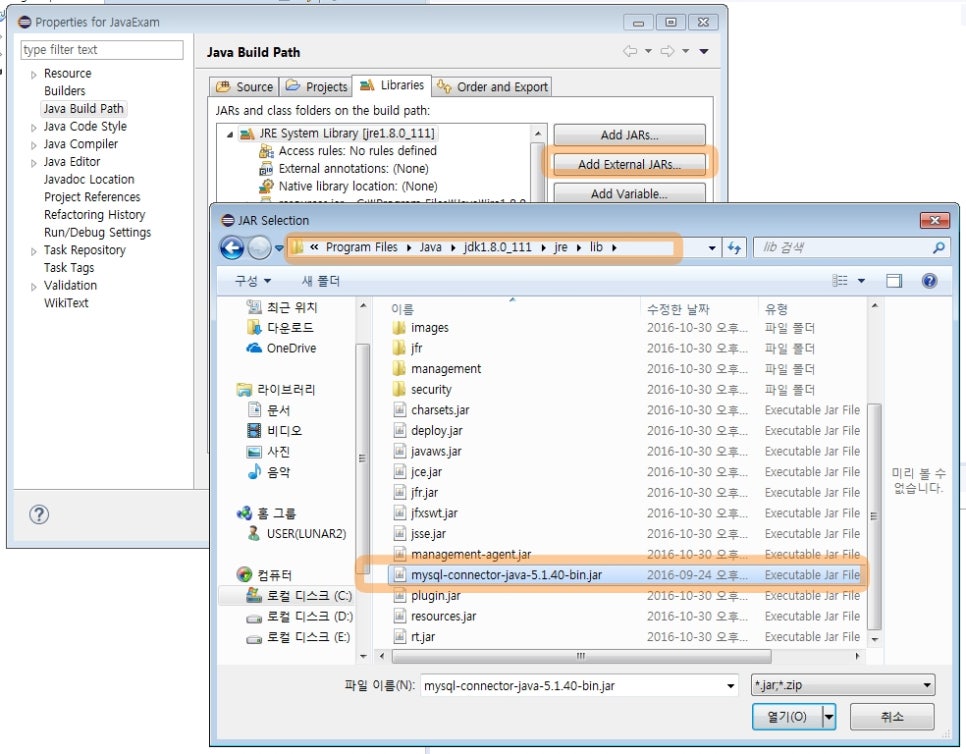This screenshot has width=966, height=754.
Task: Click the change view icon
Action: point(840,281)
